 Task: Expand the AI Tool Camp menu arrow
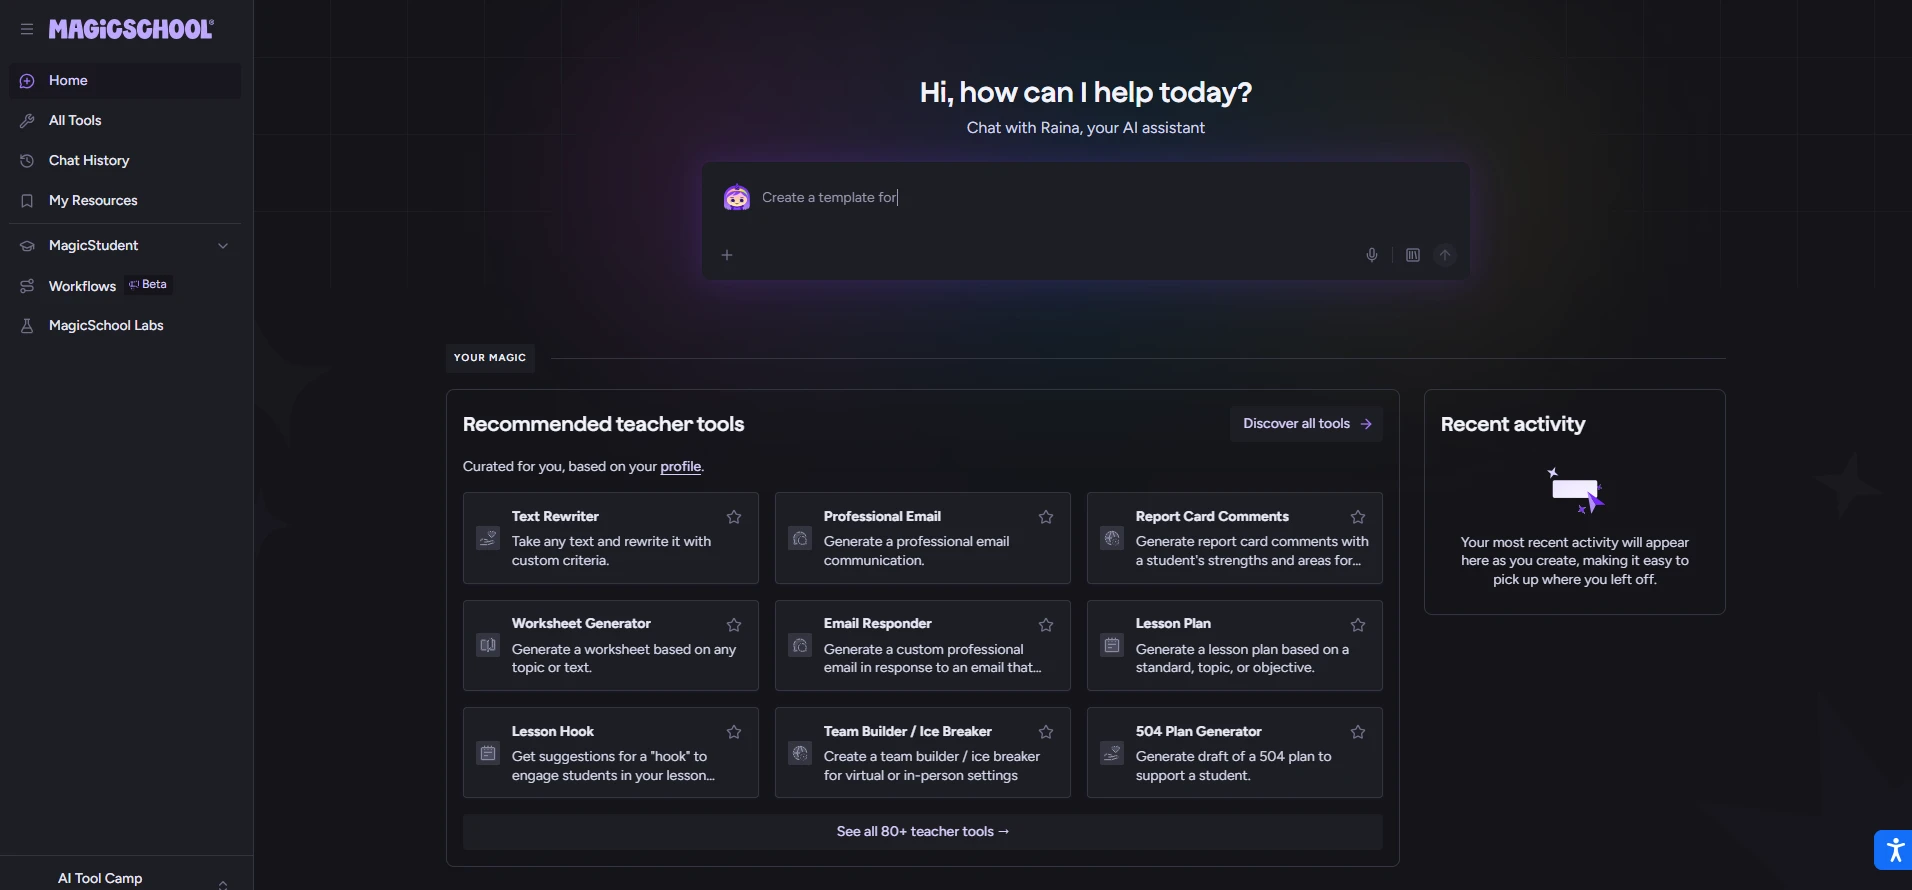tap(223, 883)
